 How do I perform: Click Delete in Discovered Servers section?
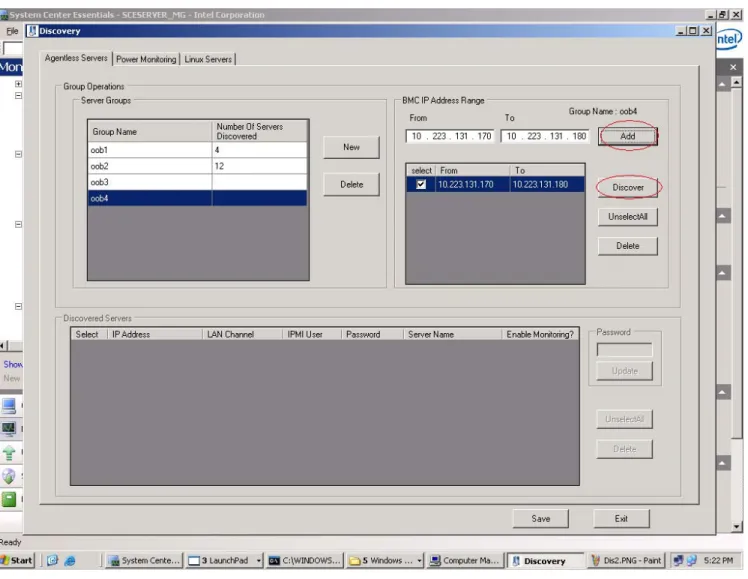(624, 449)
